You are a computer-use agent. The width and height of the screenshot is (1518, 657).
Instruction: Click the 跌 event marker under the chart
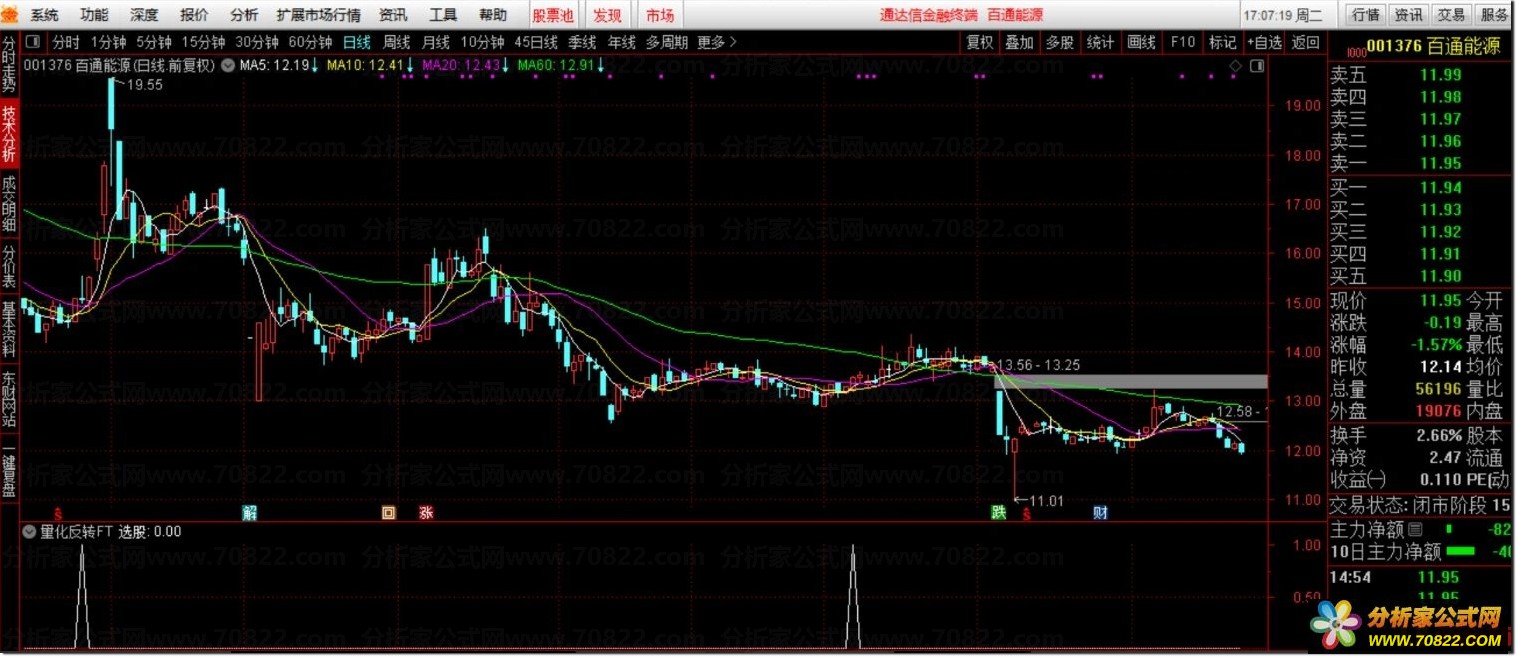998,513
